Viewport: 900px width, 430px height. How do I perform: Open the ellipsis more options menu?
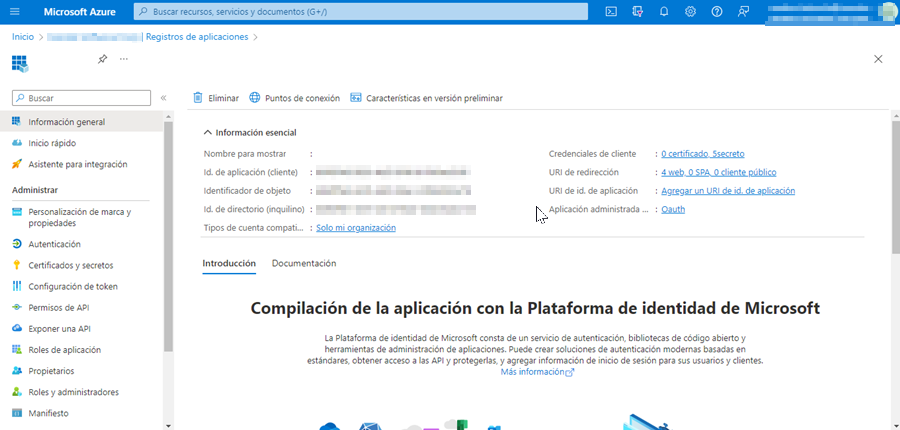(x=123, y=59)
